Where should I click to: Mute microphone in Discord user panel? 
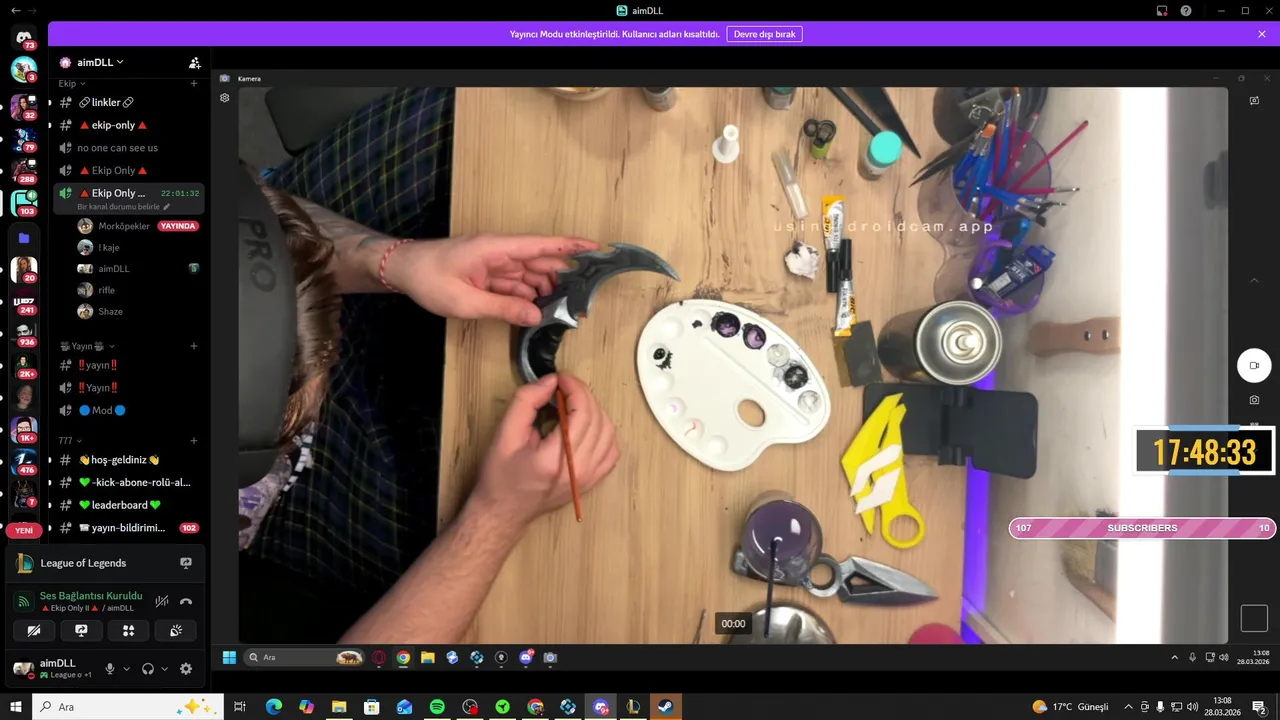[110, 669]
